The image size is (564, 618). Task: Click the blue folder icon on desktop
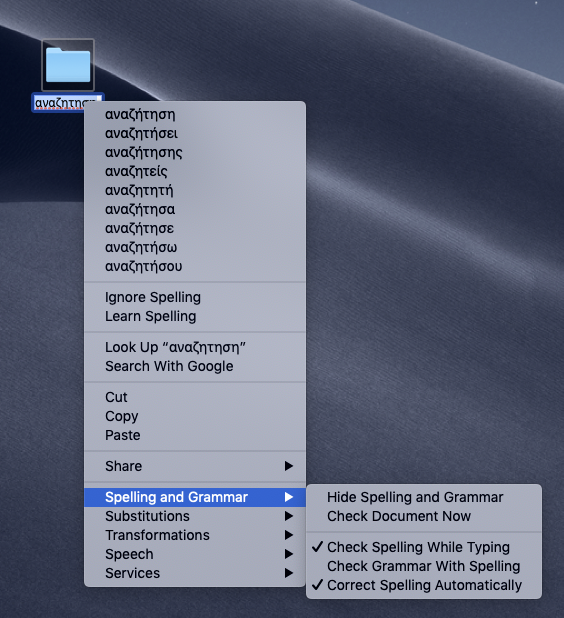click(68, 65)
